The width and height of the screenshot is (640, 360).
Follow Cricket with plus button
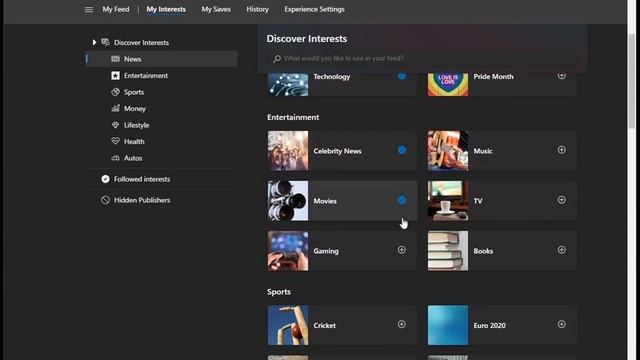402,324
